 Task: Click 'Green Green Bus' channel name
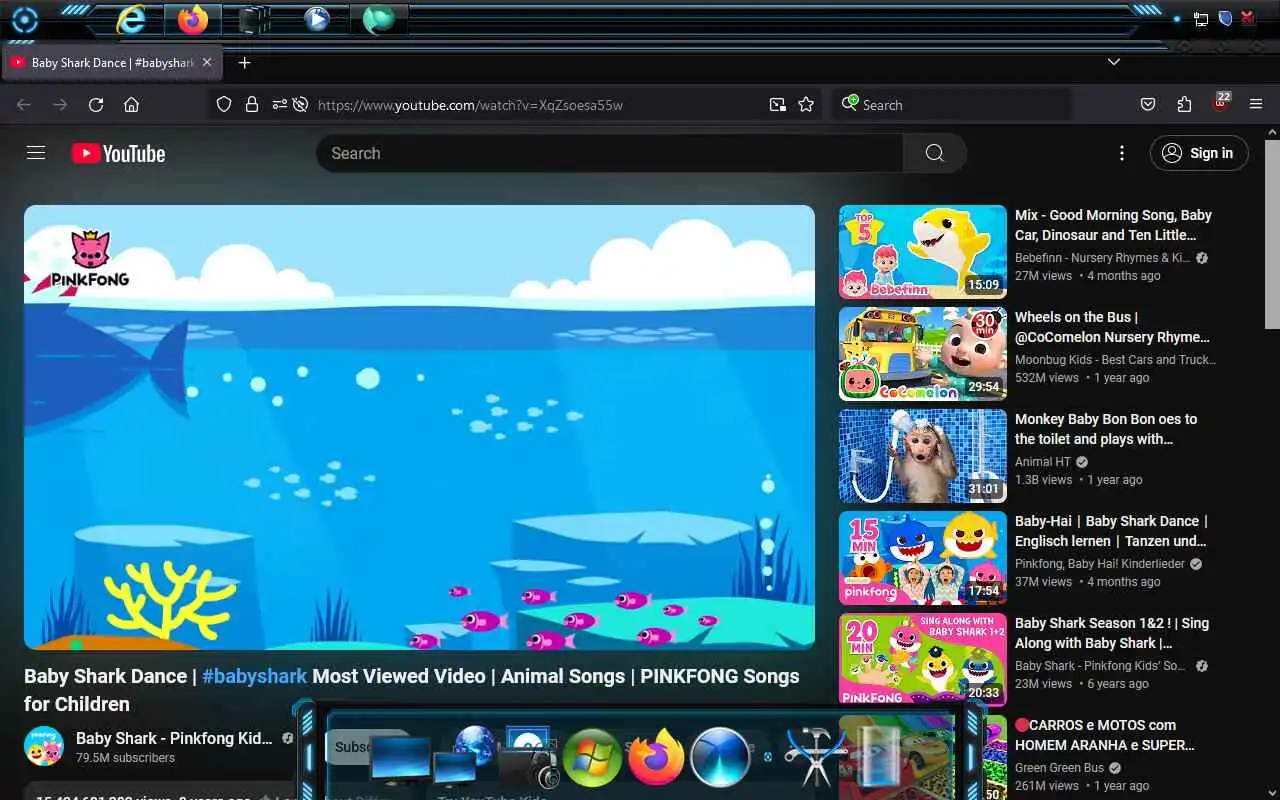click(1059, 768)
